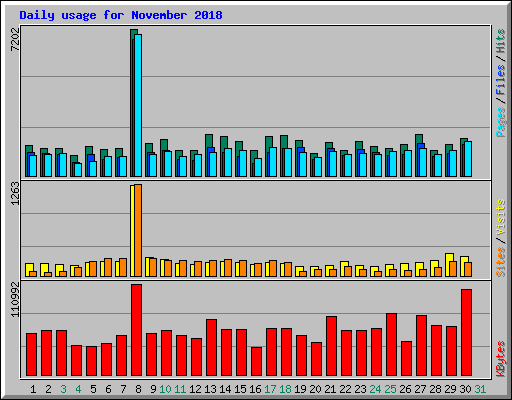
Task: Click green day 11 on the date axis
Action: point(180,389)
